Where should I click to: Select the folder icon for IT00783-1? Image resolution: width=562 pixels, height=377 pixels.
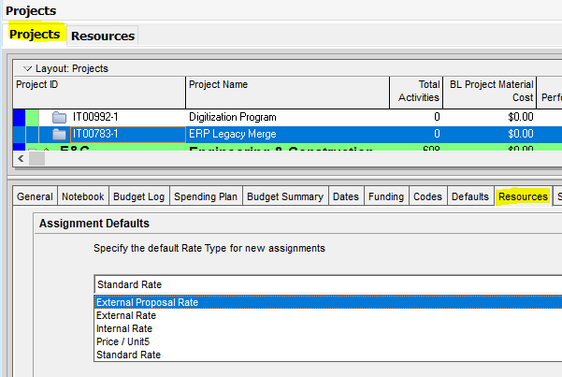tap(59, 134)
